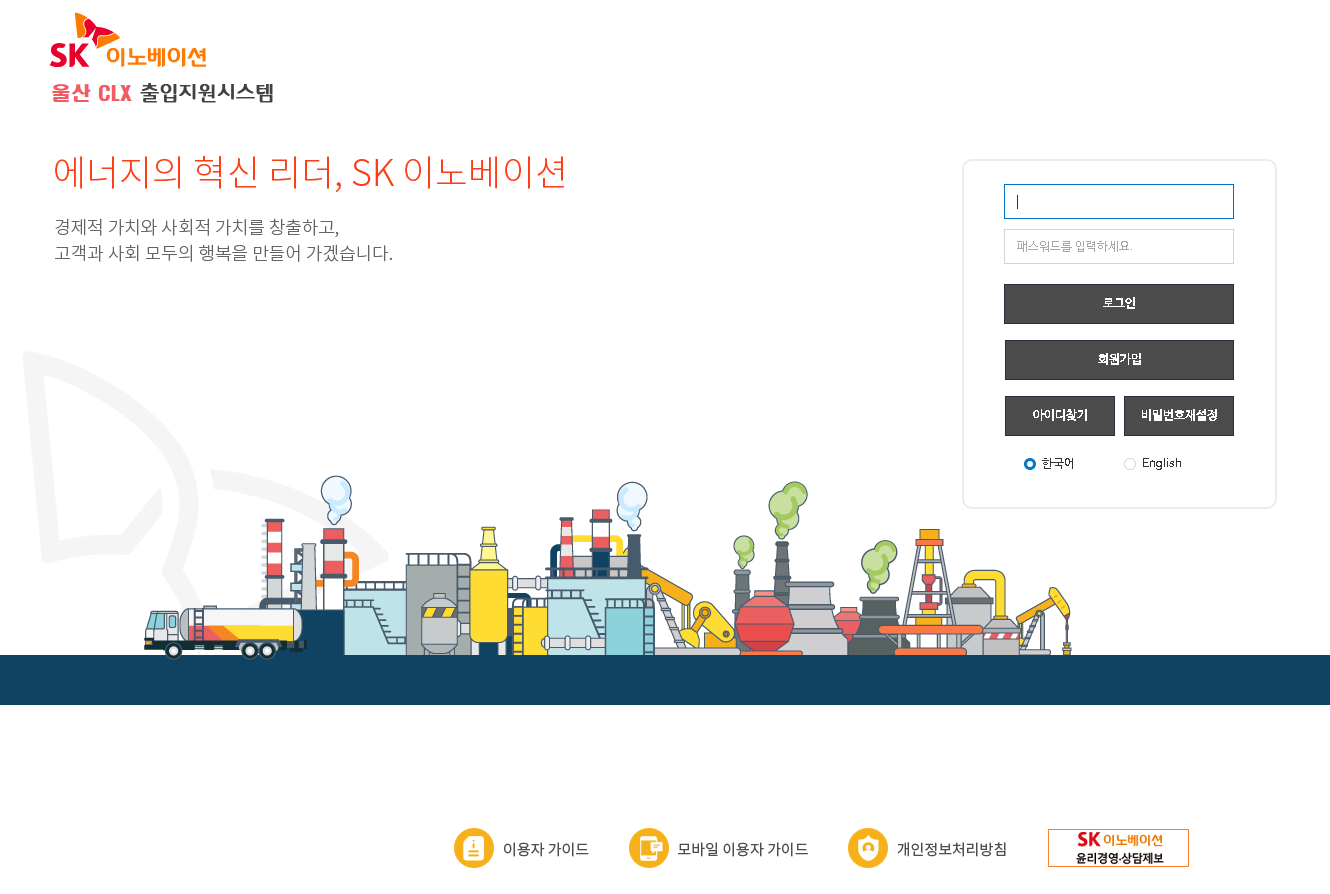Open the 개인정보처리방침 link text
Screen dimensions: 1330x894
[x=952, y=850]
